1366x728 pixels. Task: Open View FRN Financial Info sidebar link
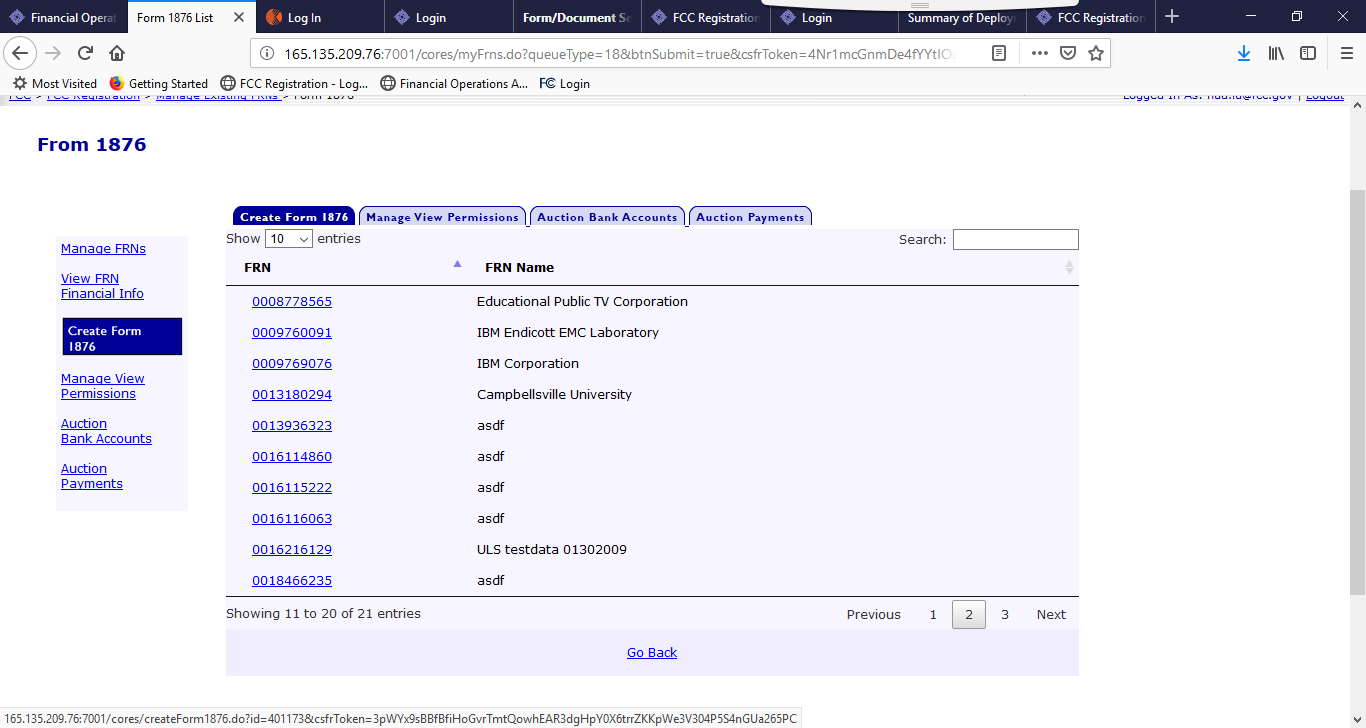point(102,286)
